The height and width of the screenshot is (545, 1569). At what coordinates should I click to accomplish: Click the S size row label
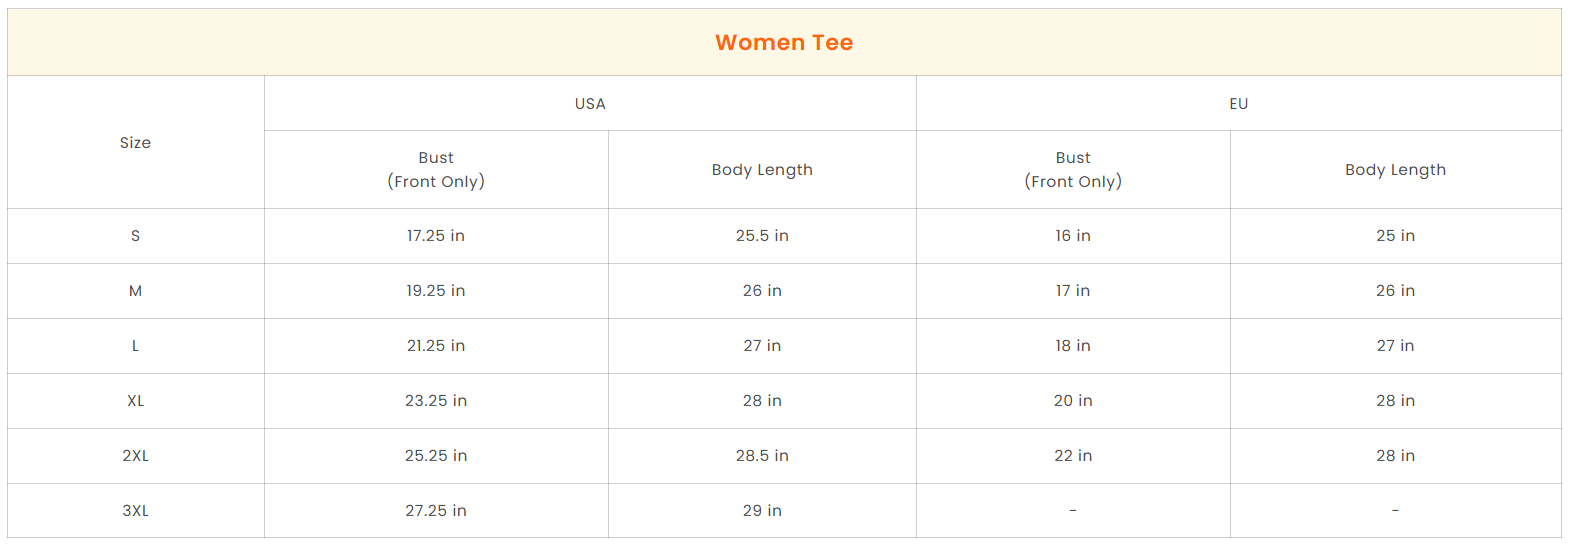[x=135, y=235]
